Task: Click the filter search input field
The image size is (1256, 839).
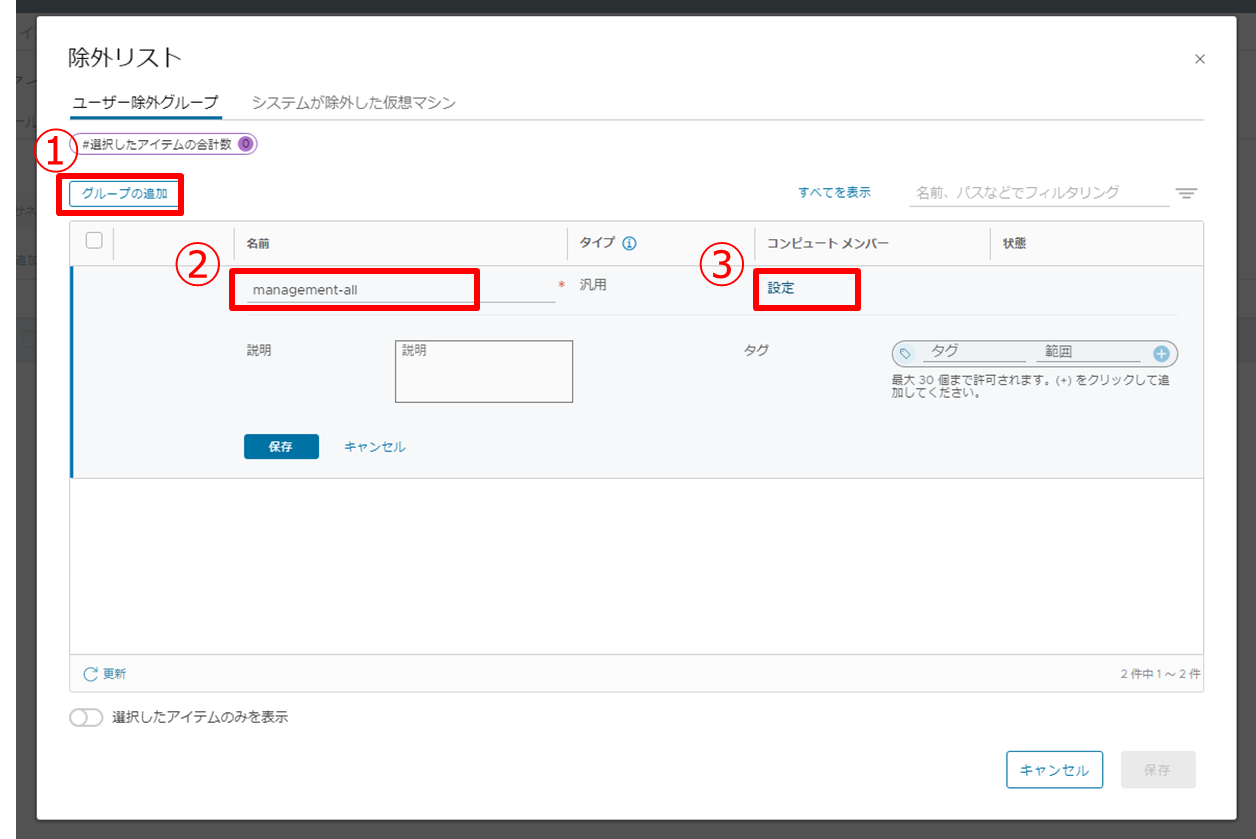Action: [x=1038, y=193]
